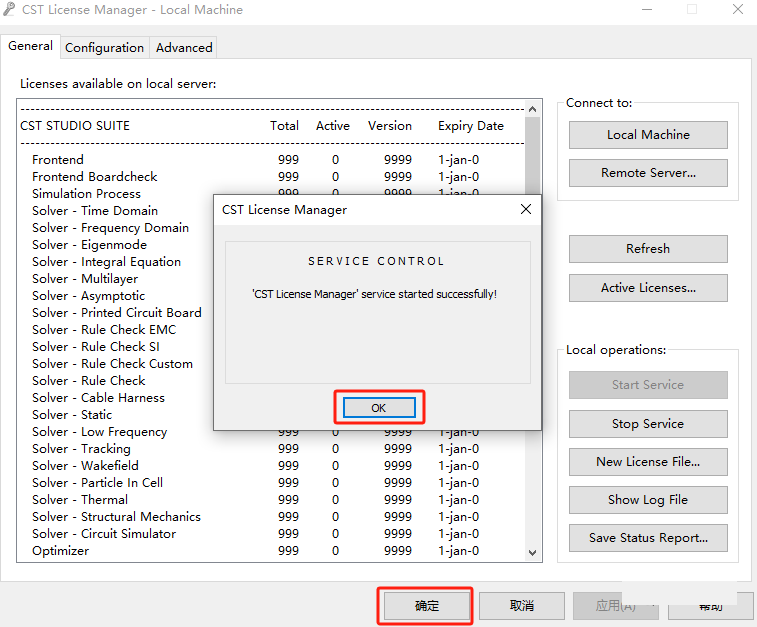Viewport: 757px width, 627px height.
Task: Click the Stop Service button
Action: coord(648,424)
